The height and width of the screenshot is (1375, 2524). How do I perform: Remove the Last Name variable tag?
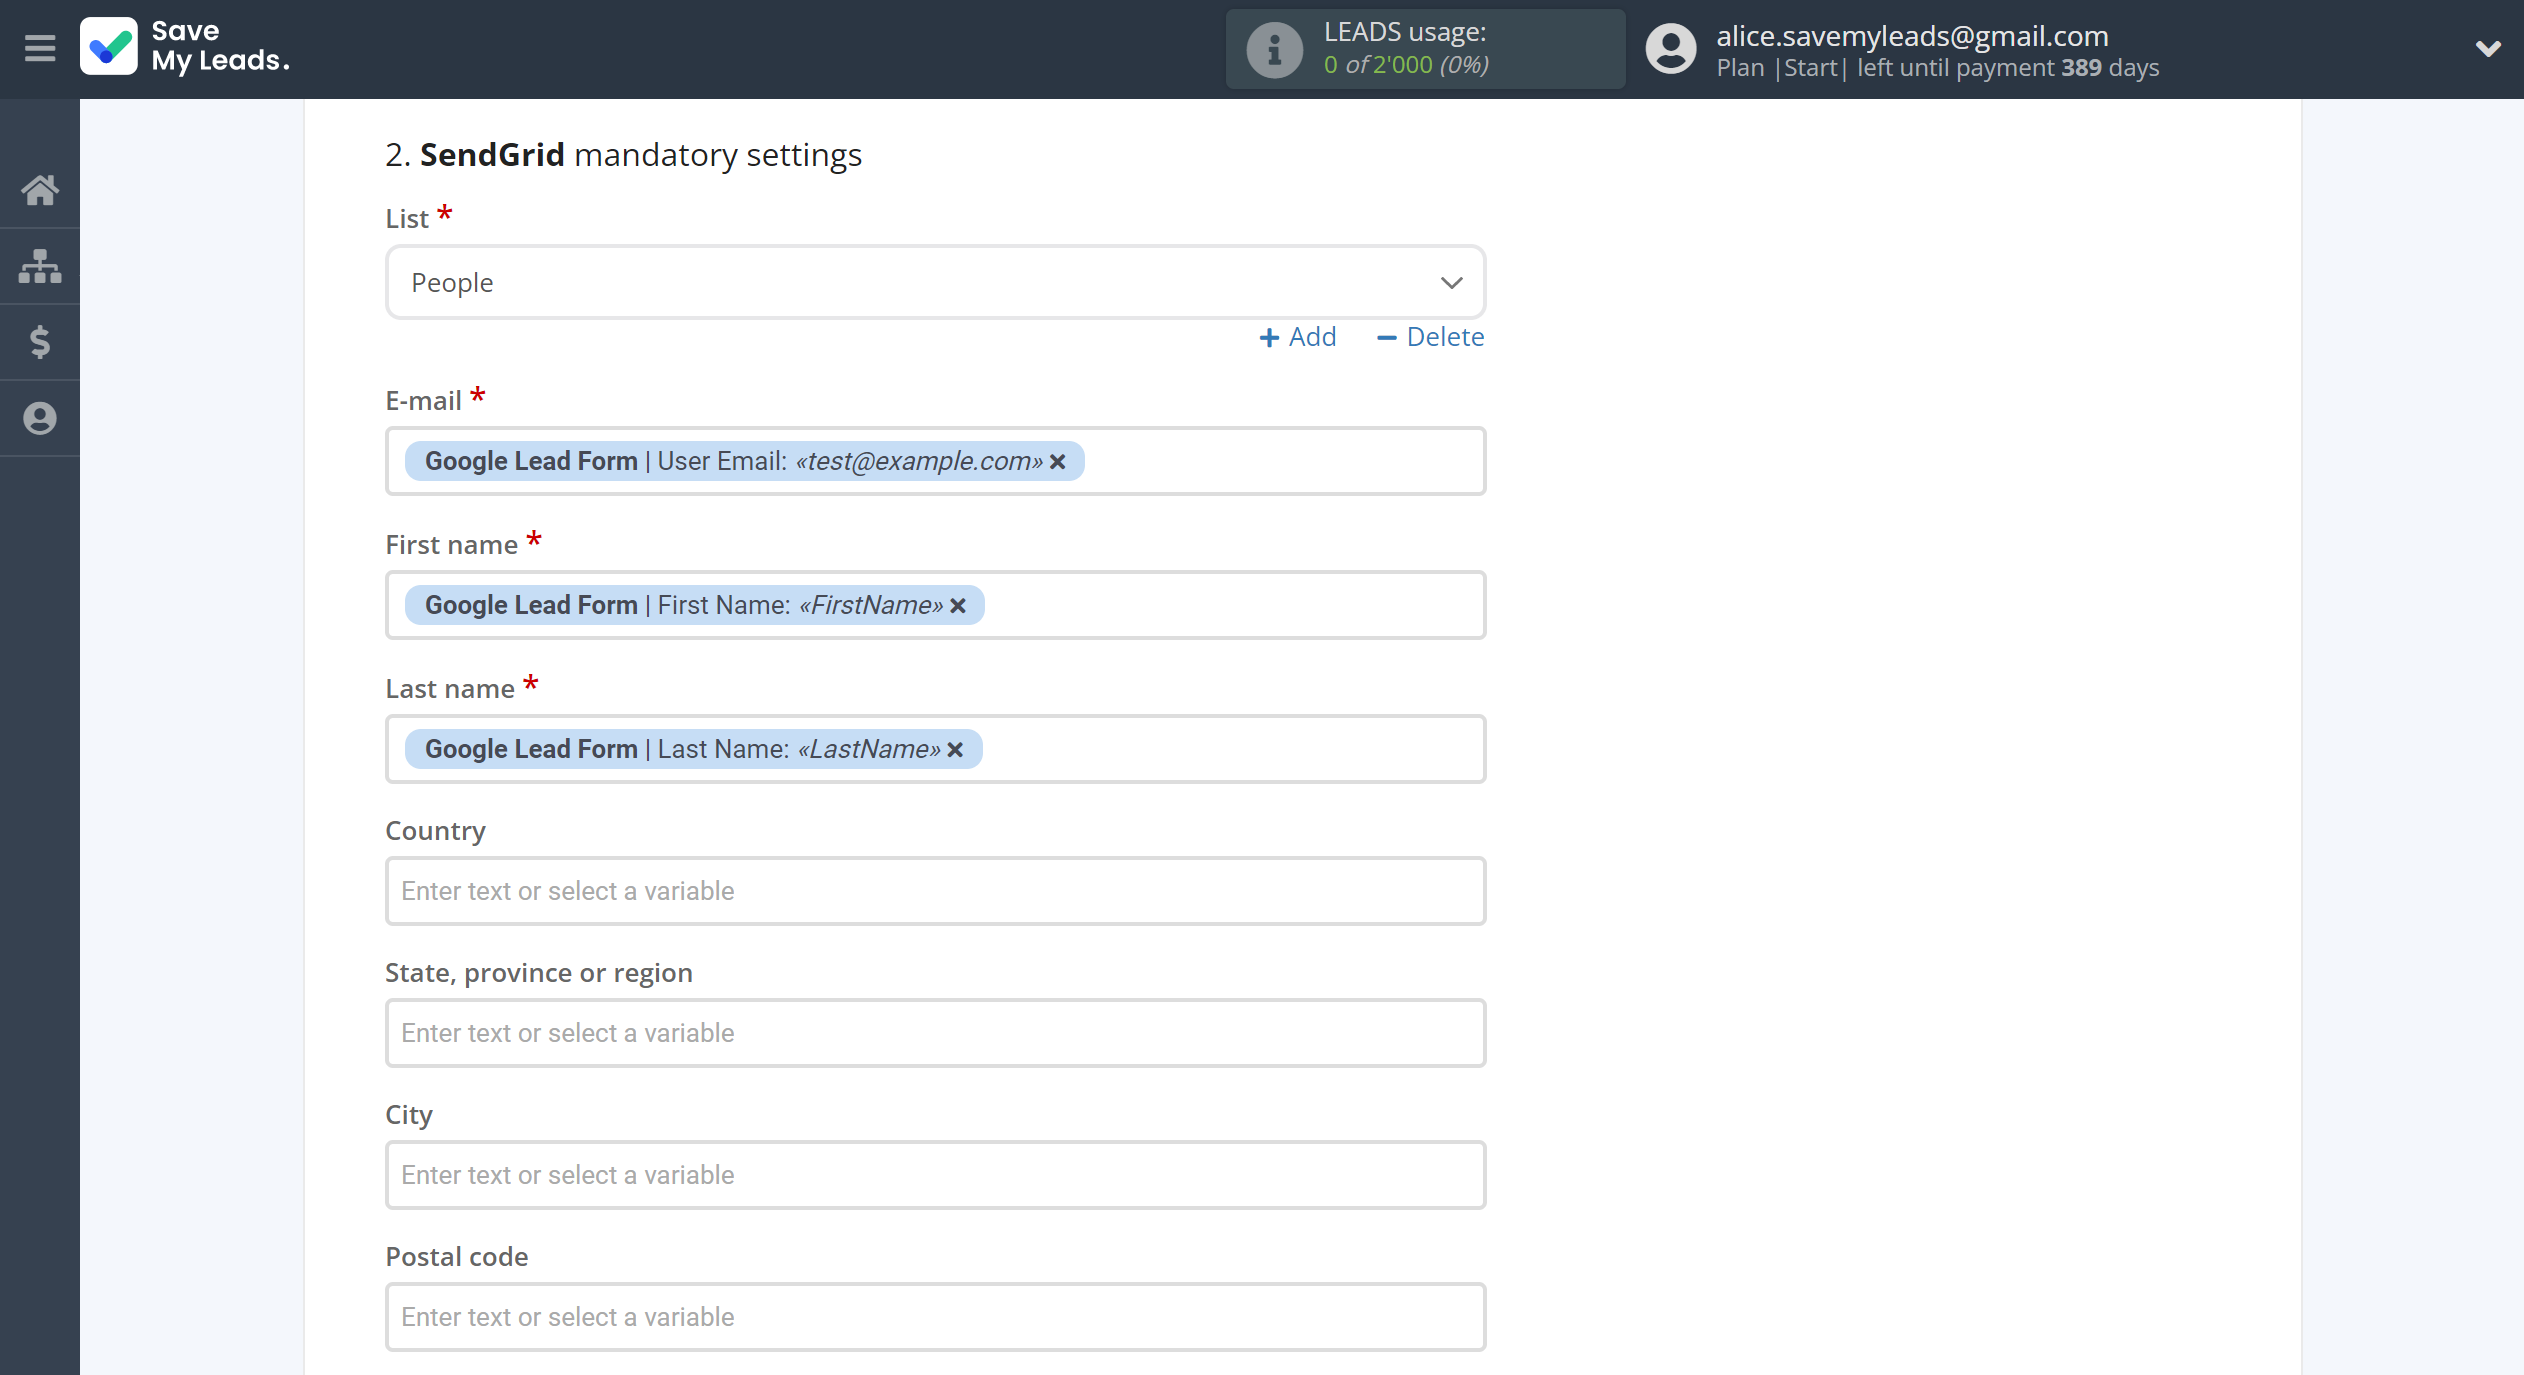pyautogui.click(x=955, y=749)
